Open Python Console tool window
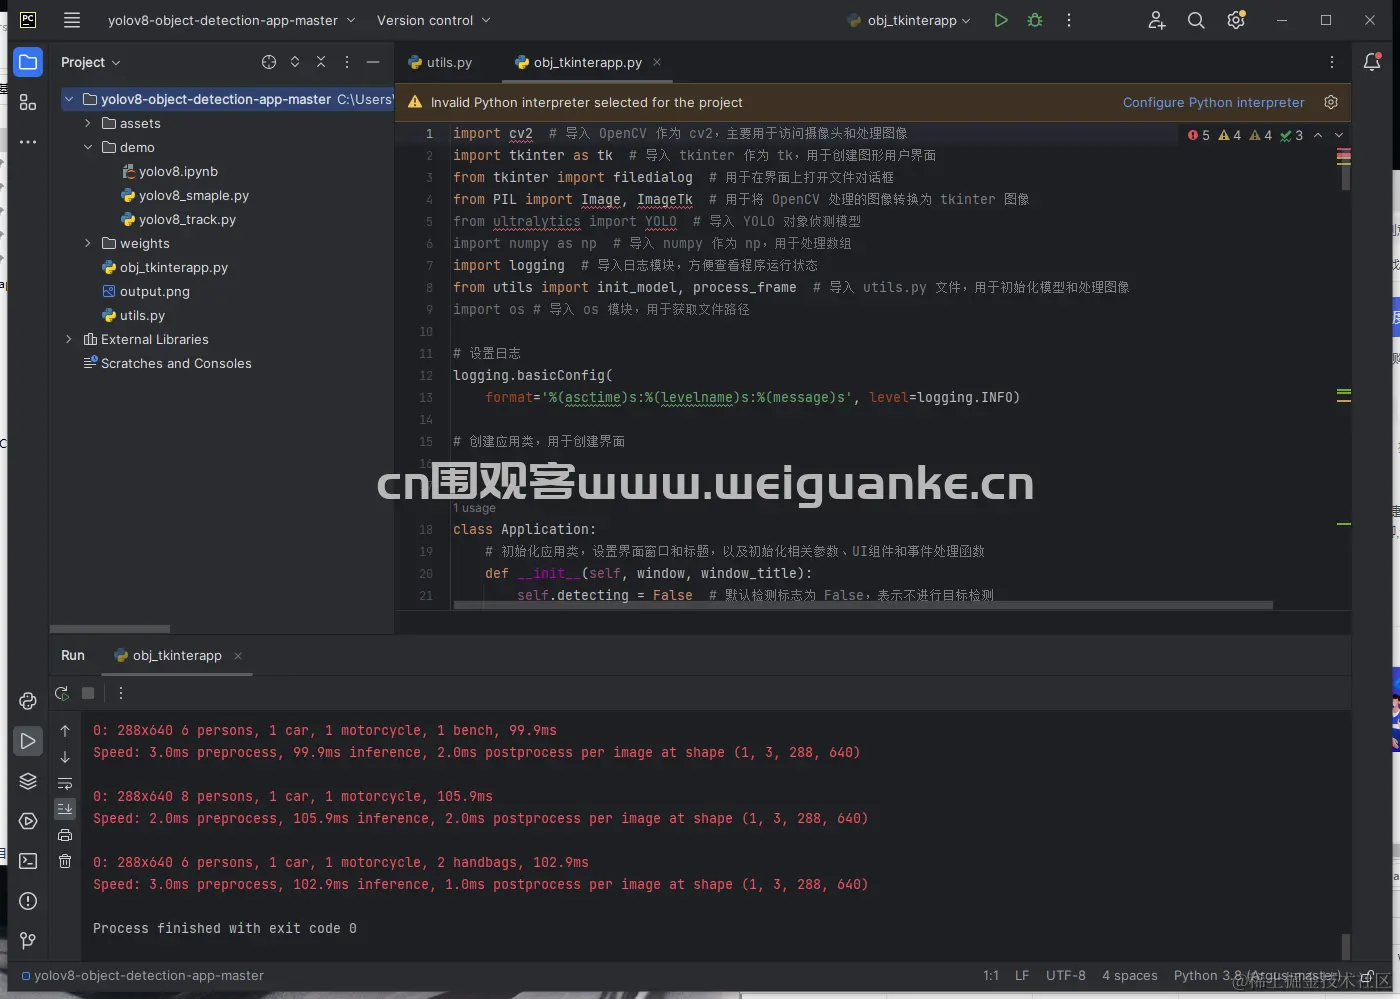 [28, 701]
